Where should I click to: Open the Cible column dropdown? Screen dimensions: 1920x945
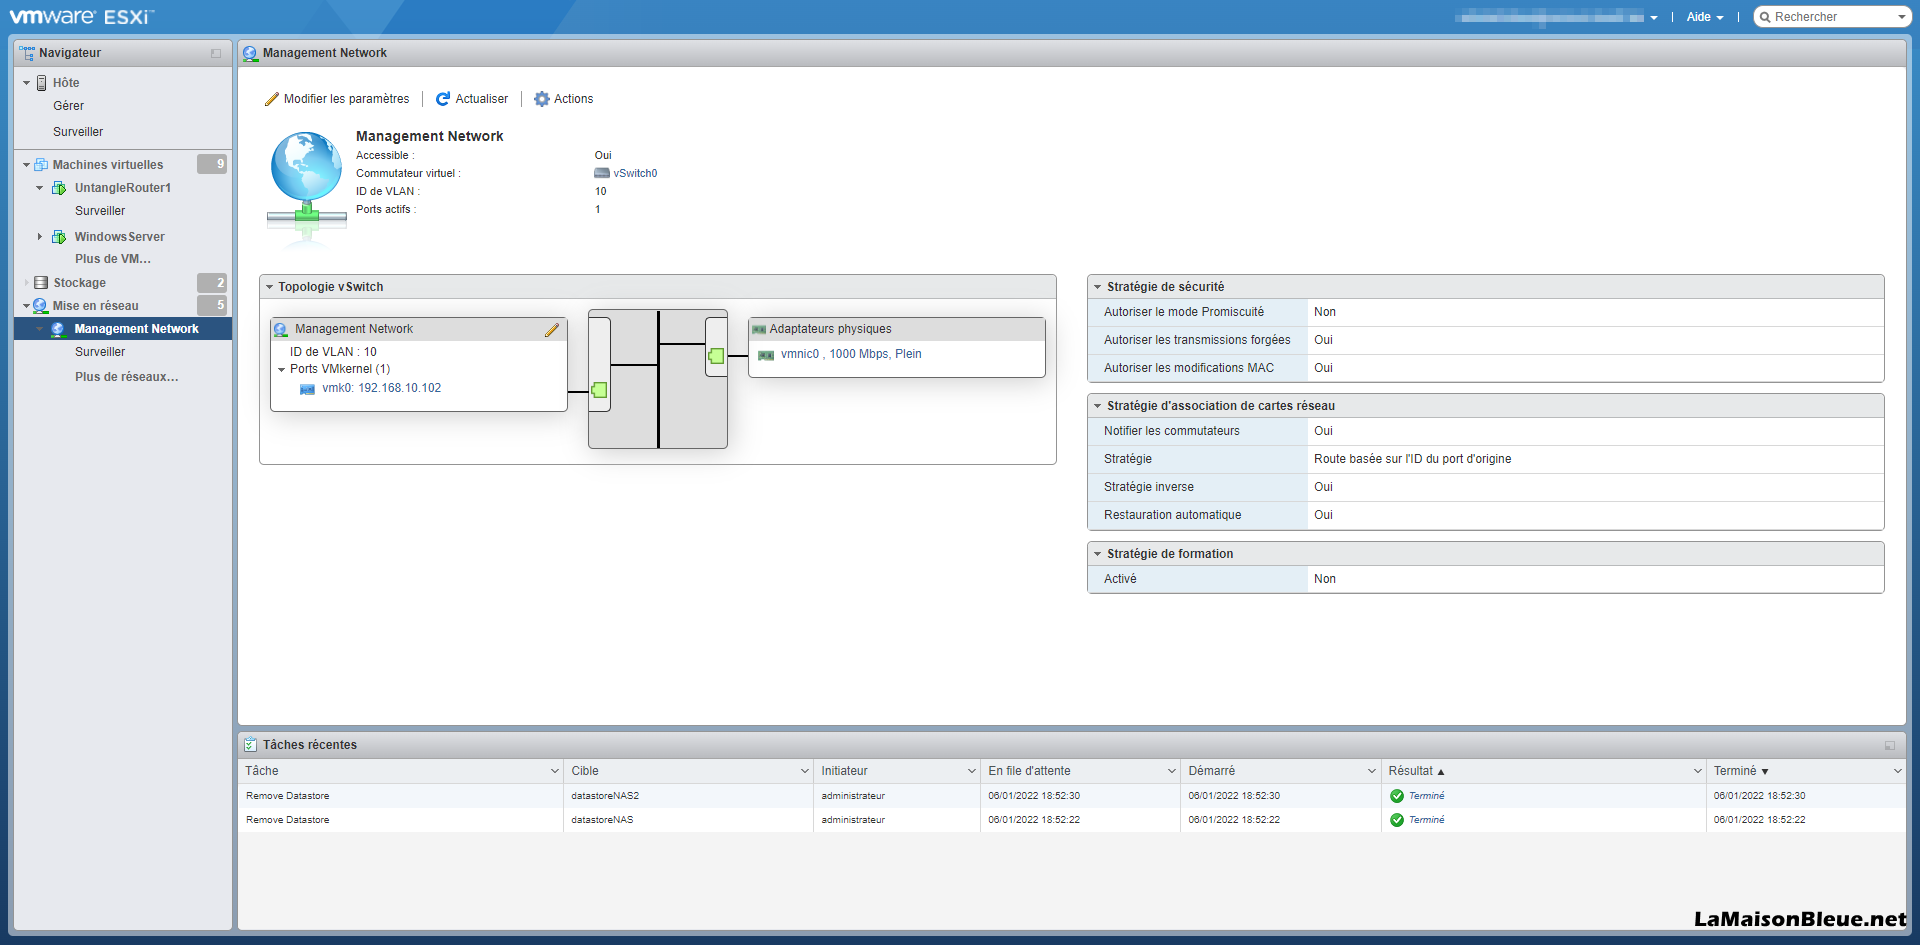coord(805,771)
